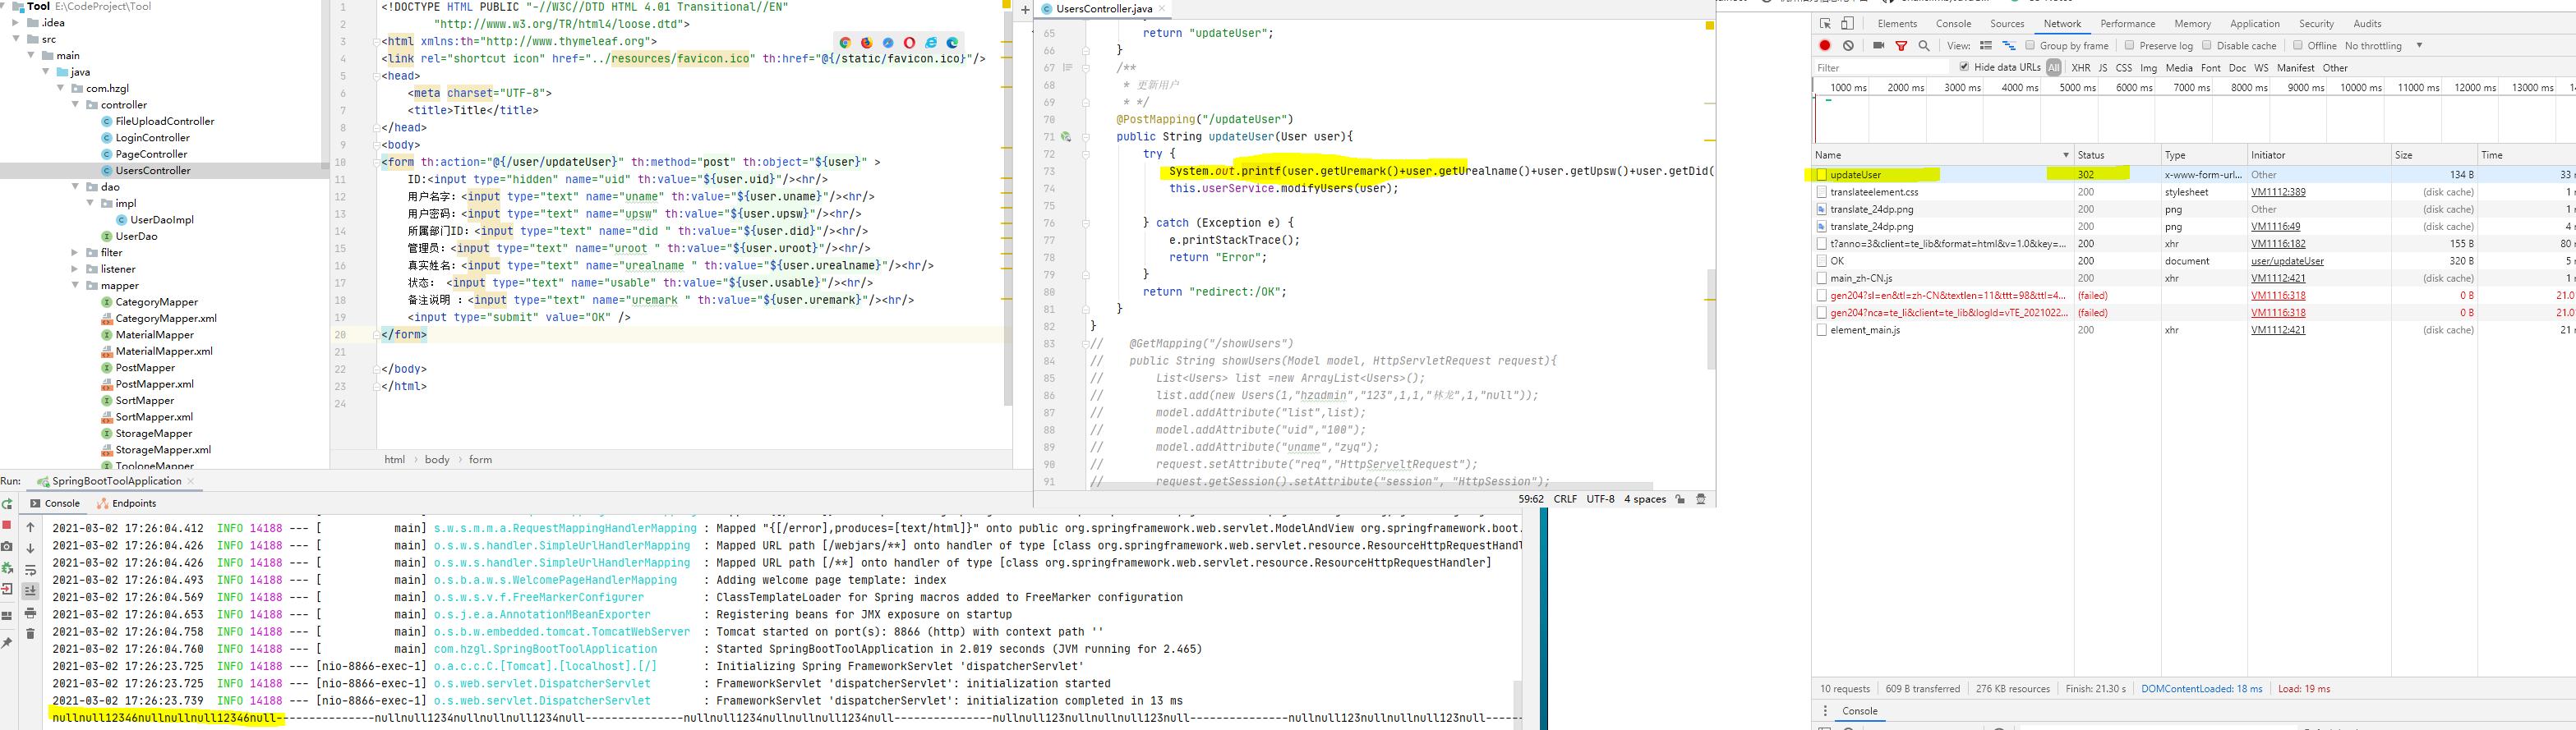Click the user/updateUser initiator link
2576x730 pixels.
2287,261
